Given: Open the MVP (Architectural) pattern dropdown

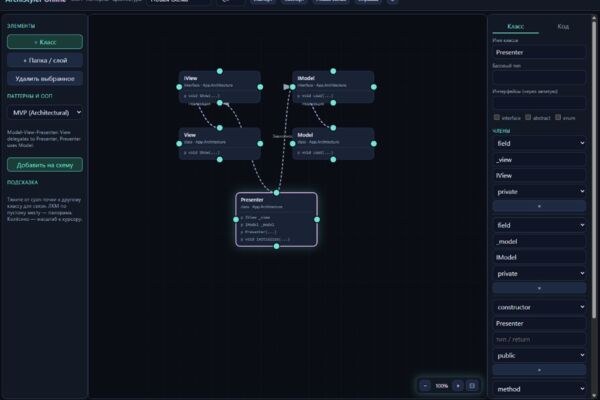Looking at the screenshot, I should [x=45, y=113].
